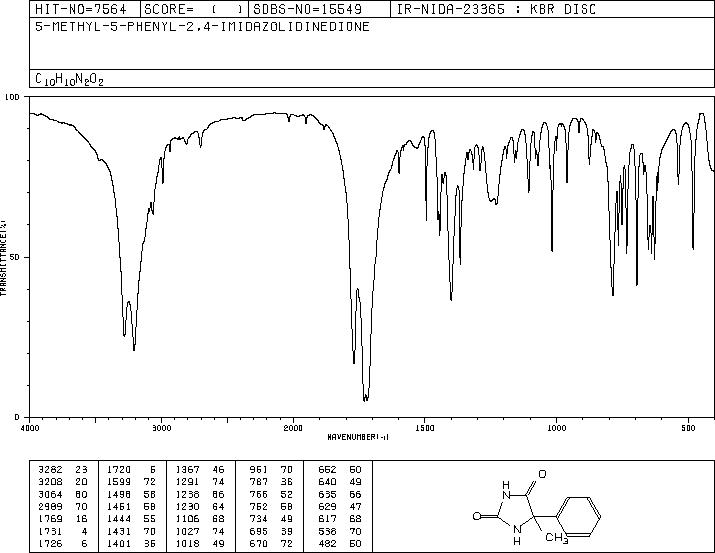Click the 3000 x-axis tick label
715x553 pixels.
[161, 428]
